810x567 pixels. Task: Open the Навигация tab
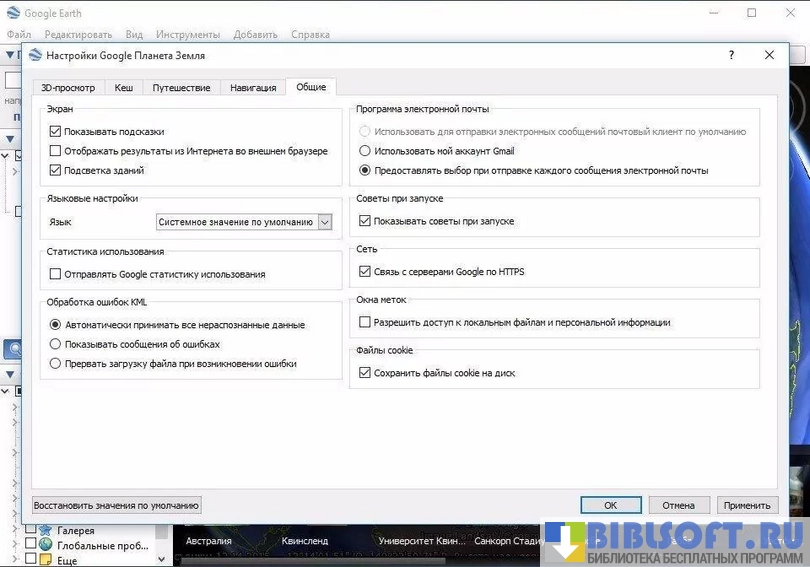[x=253, y=88]
